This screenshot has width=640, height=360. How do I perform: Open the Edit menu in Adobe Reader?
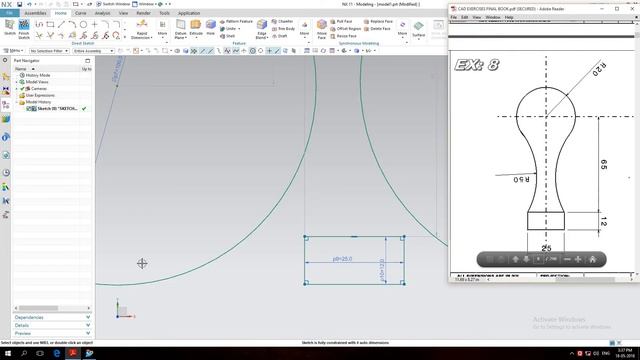464,18
